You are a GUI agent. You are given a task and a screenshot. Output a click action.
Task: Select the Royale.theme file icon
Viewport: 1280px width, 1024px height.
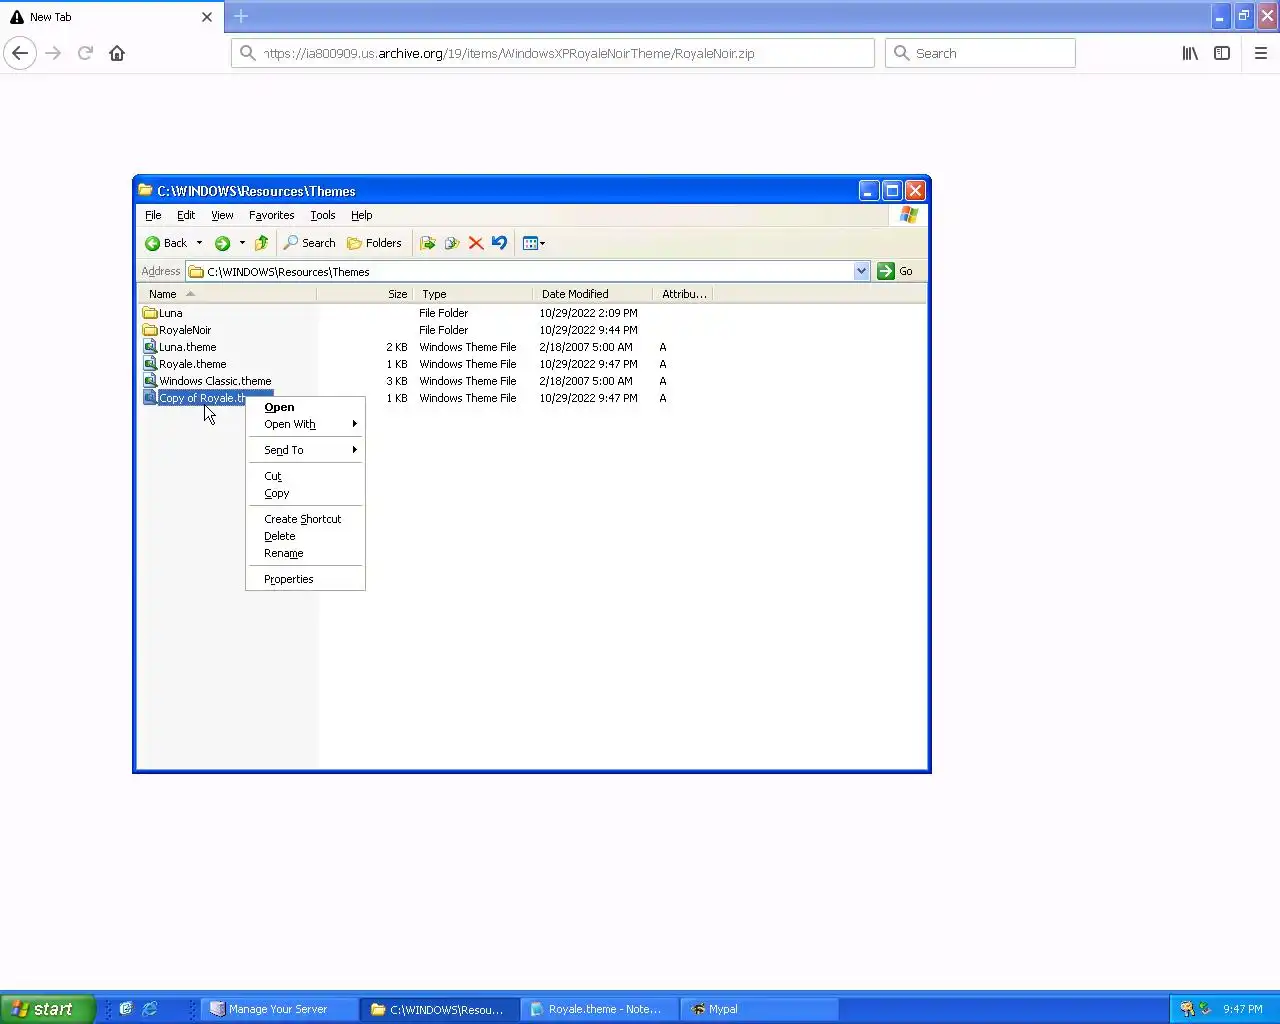click(150, 364)
